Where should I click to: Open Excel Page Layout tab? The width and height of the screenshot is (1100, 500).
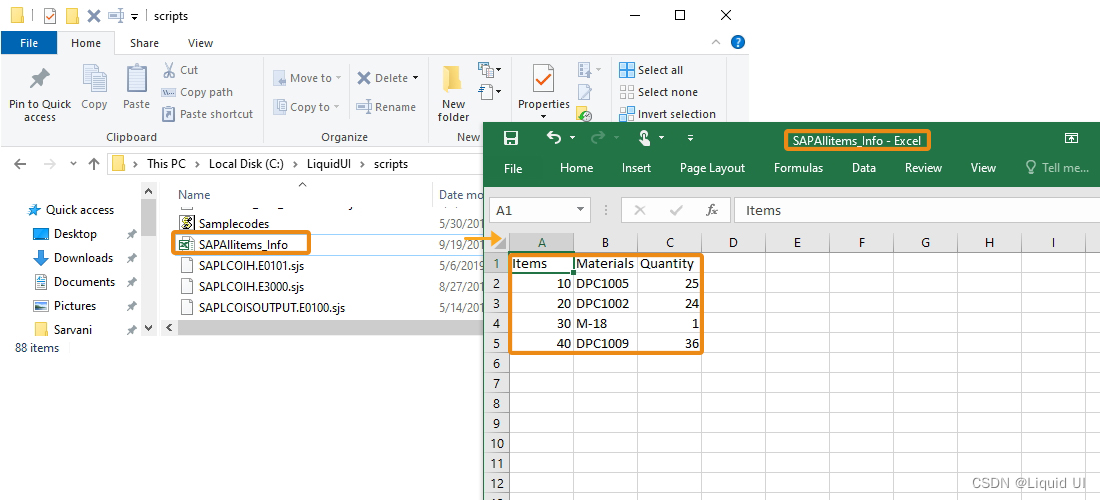712,168
